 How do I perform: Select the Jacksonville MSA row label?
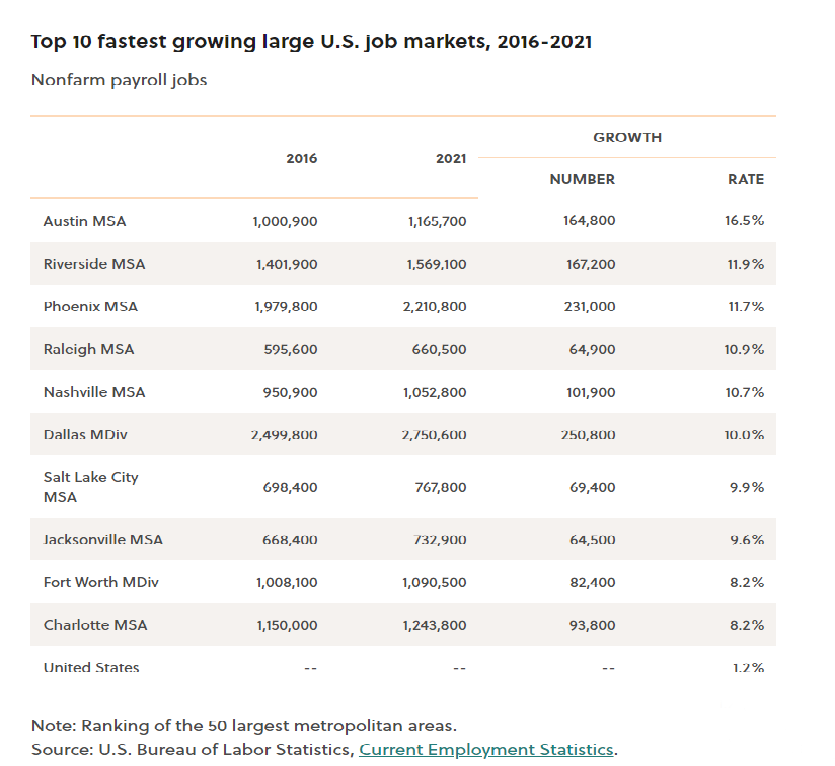tap(103, 540)
